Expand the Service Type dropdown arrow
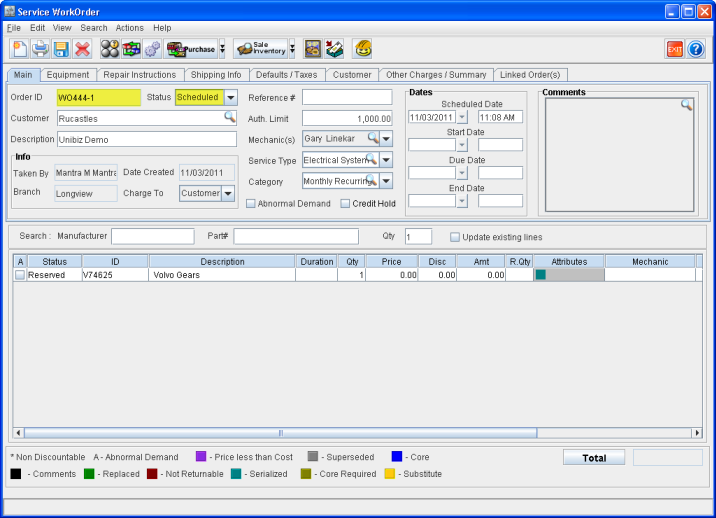 (x=386, y=160)
